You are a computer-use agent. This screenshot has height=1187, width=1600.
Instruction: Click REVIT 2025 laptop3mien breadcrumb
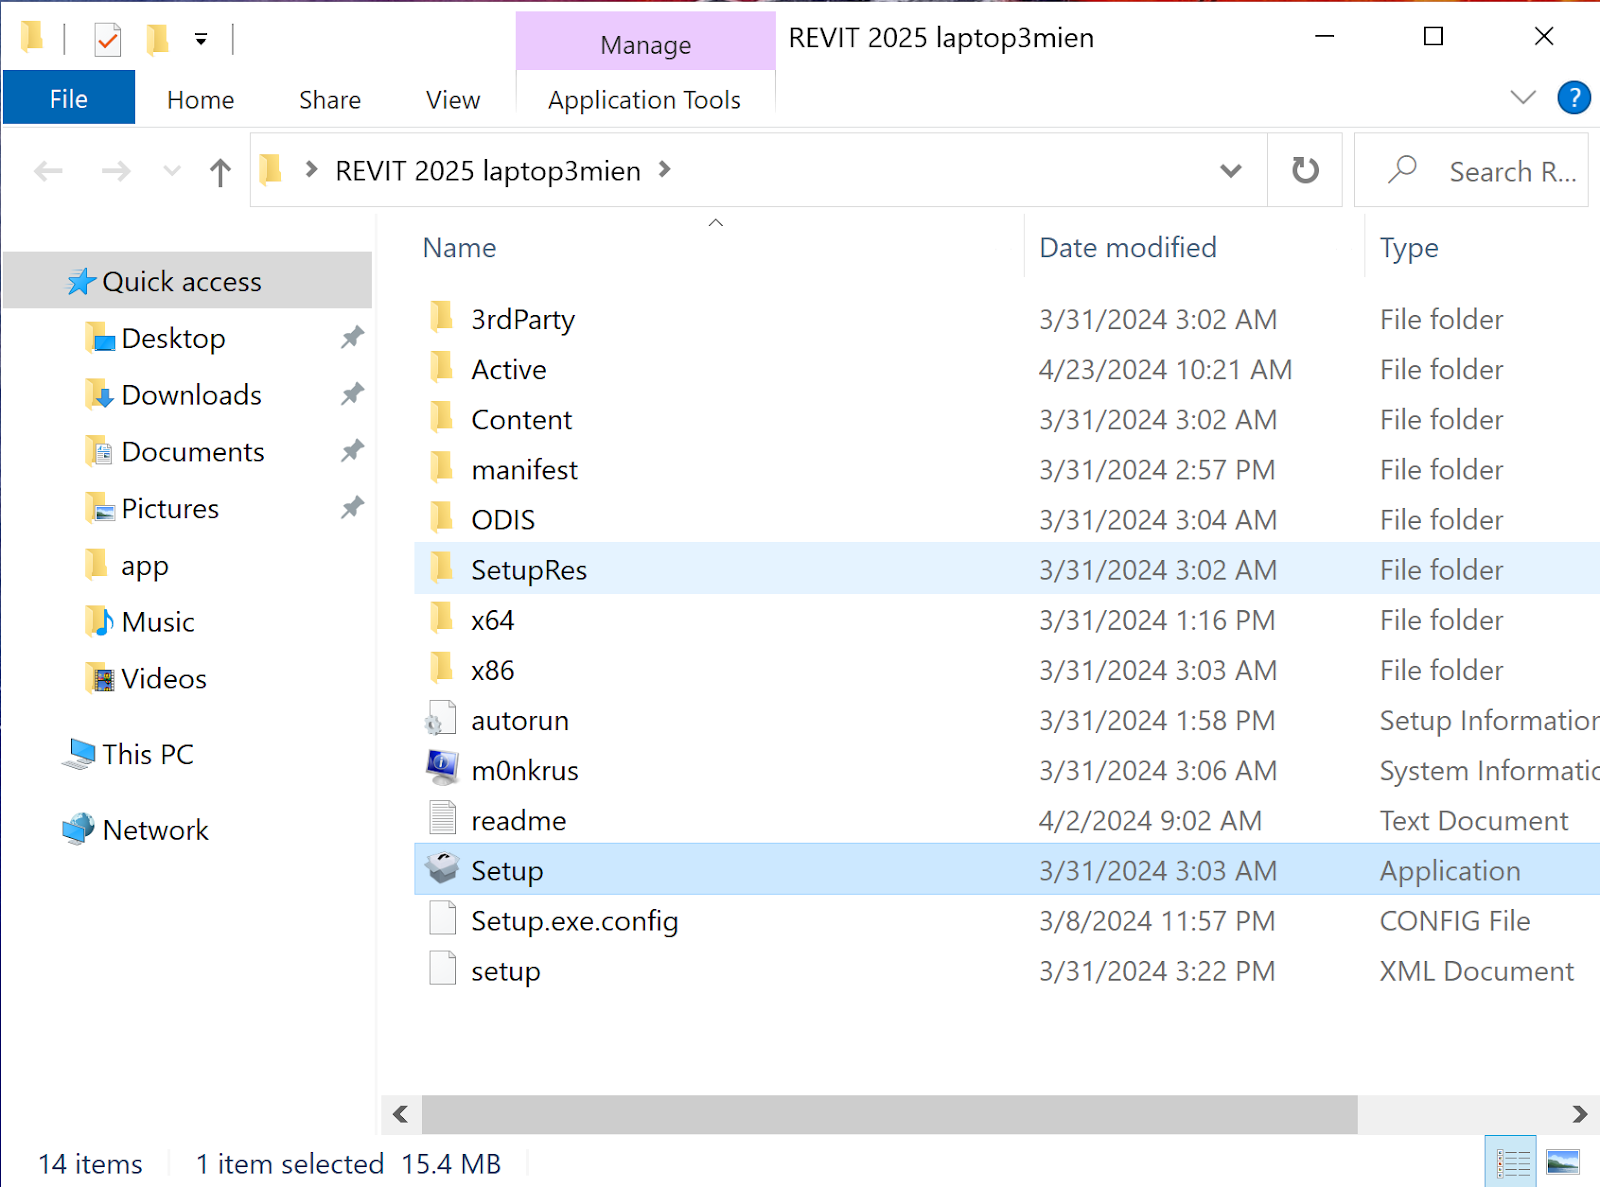pos(487,171)
